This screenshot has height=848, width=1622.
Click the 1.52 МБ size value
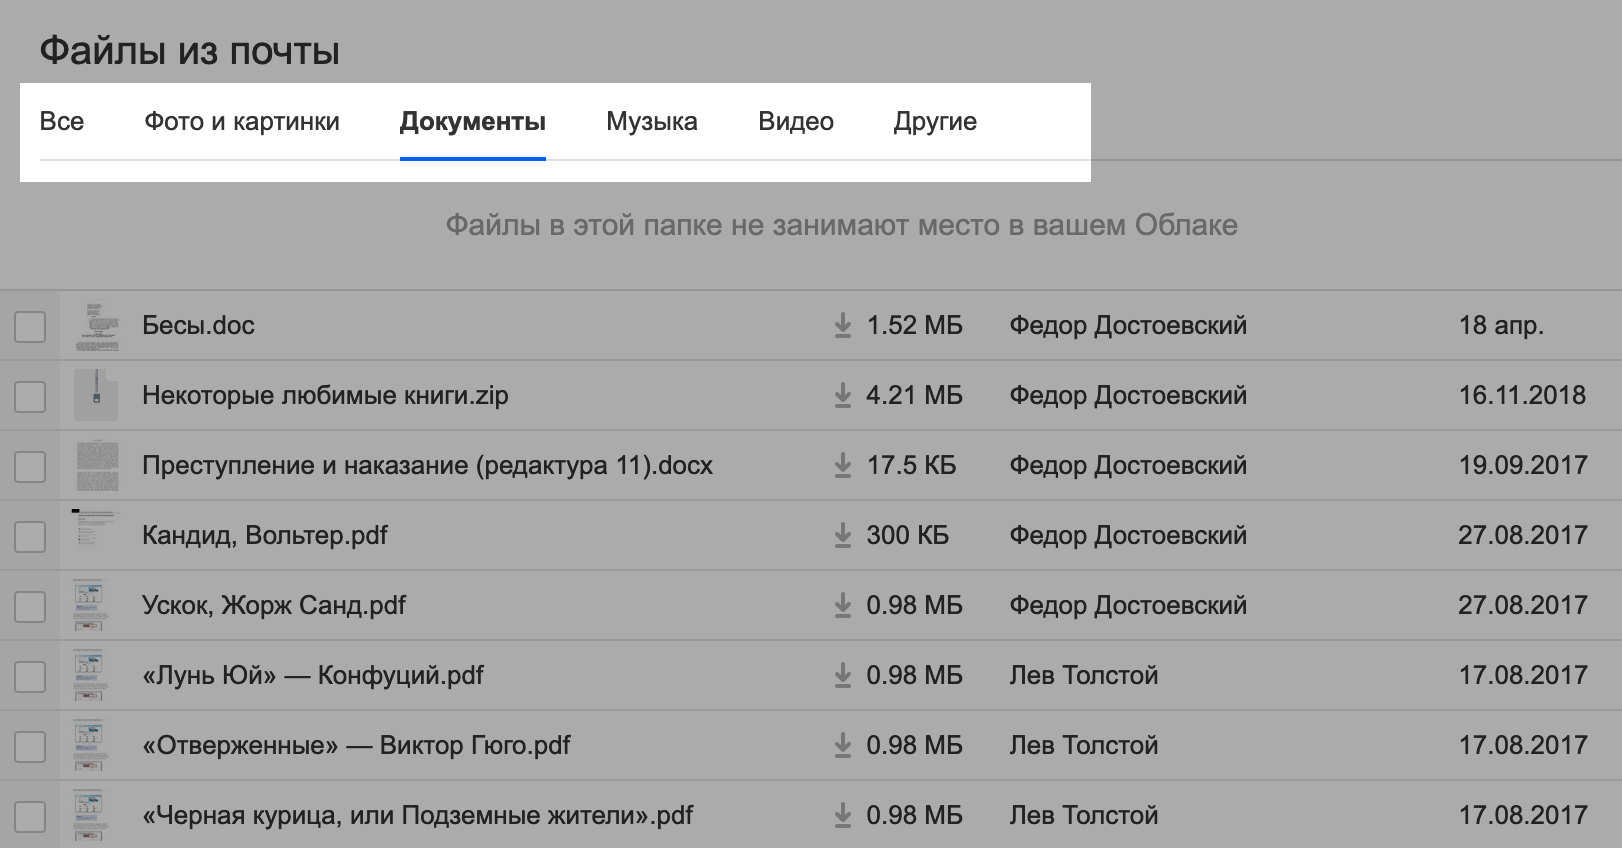914,325
